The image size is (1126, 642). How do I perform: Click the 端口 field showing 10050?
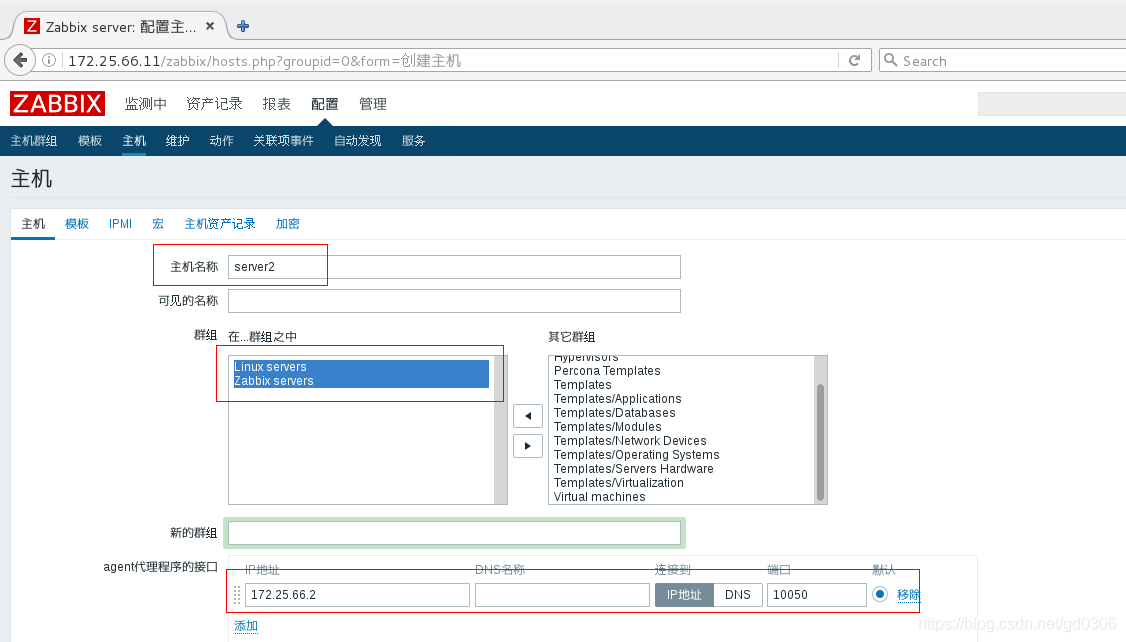[x=816, y=595]
